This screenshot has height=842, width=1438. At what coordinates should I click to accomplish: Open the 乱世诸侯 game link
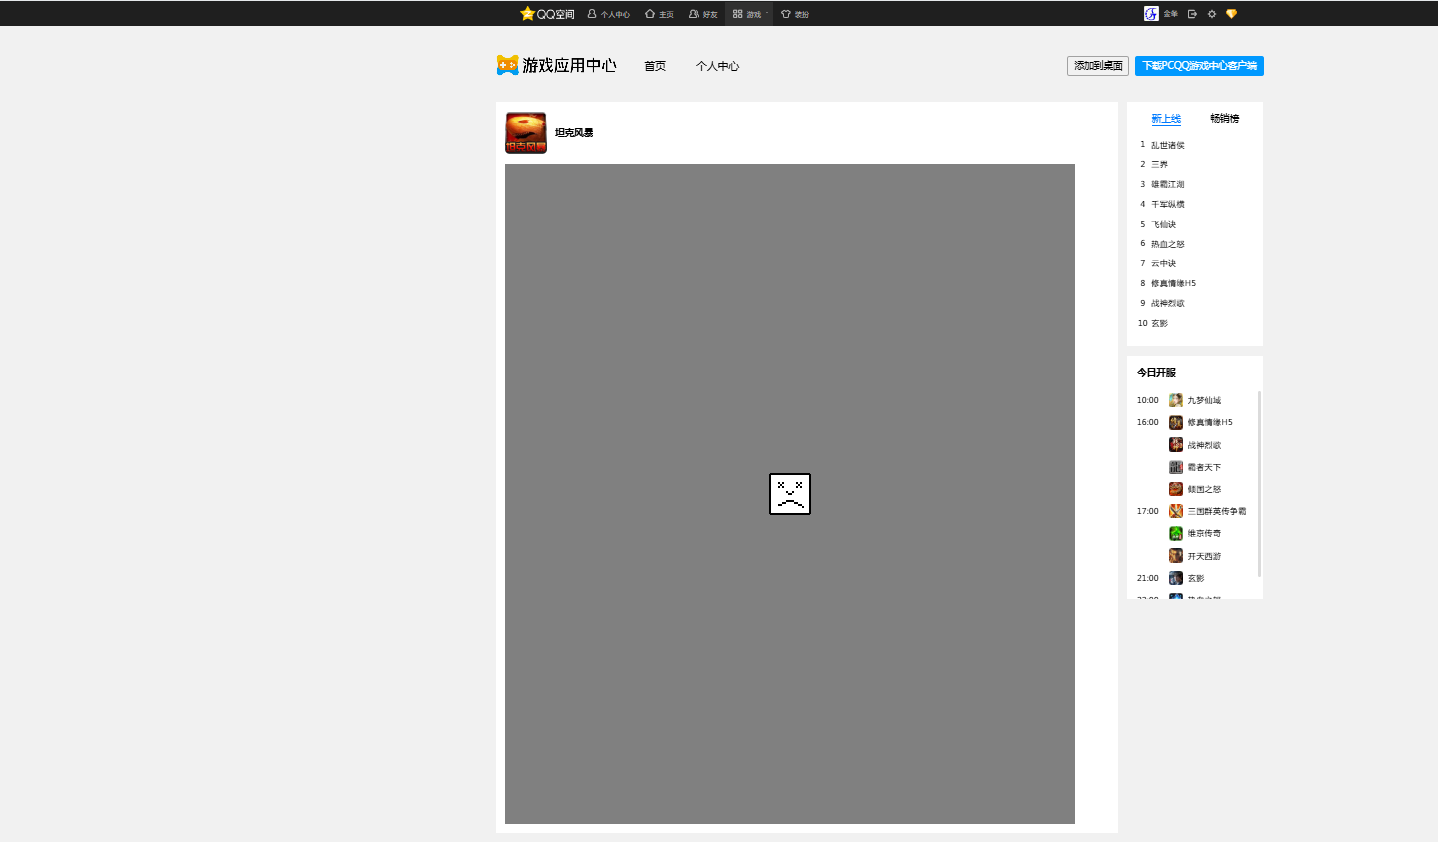tap(1167, 145)
